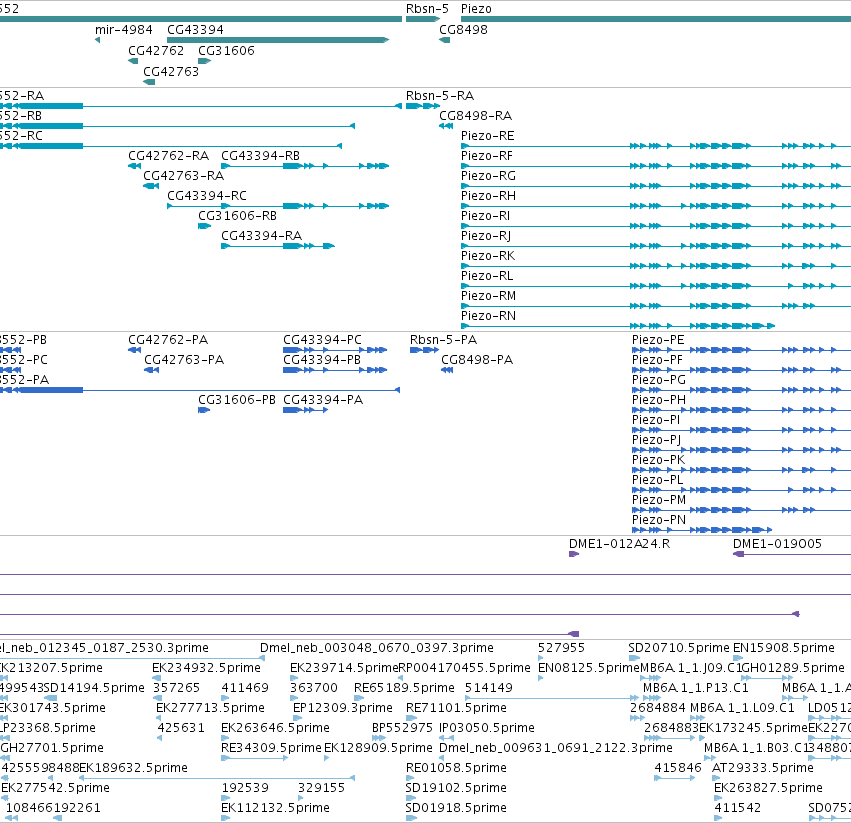
Task: Click the 527955 EST label
Action: (x=561, y=648)
